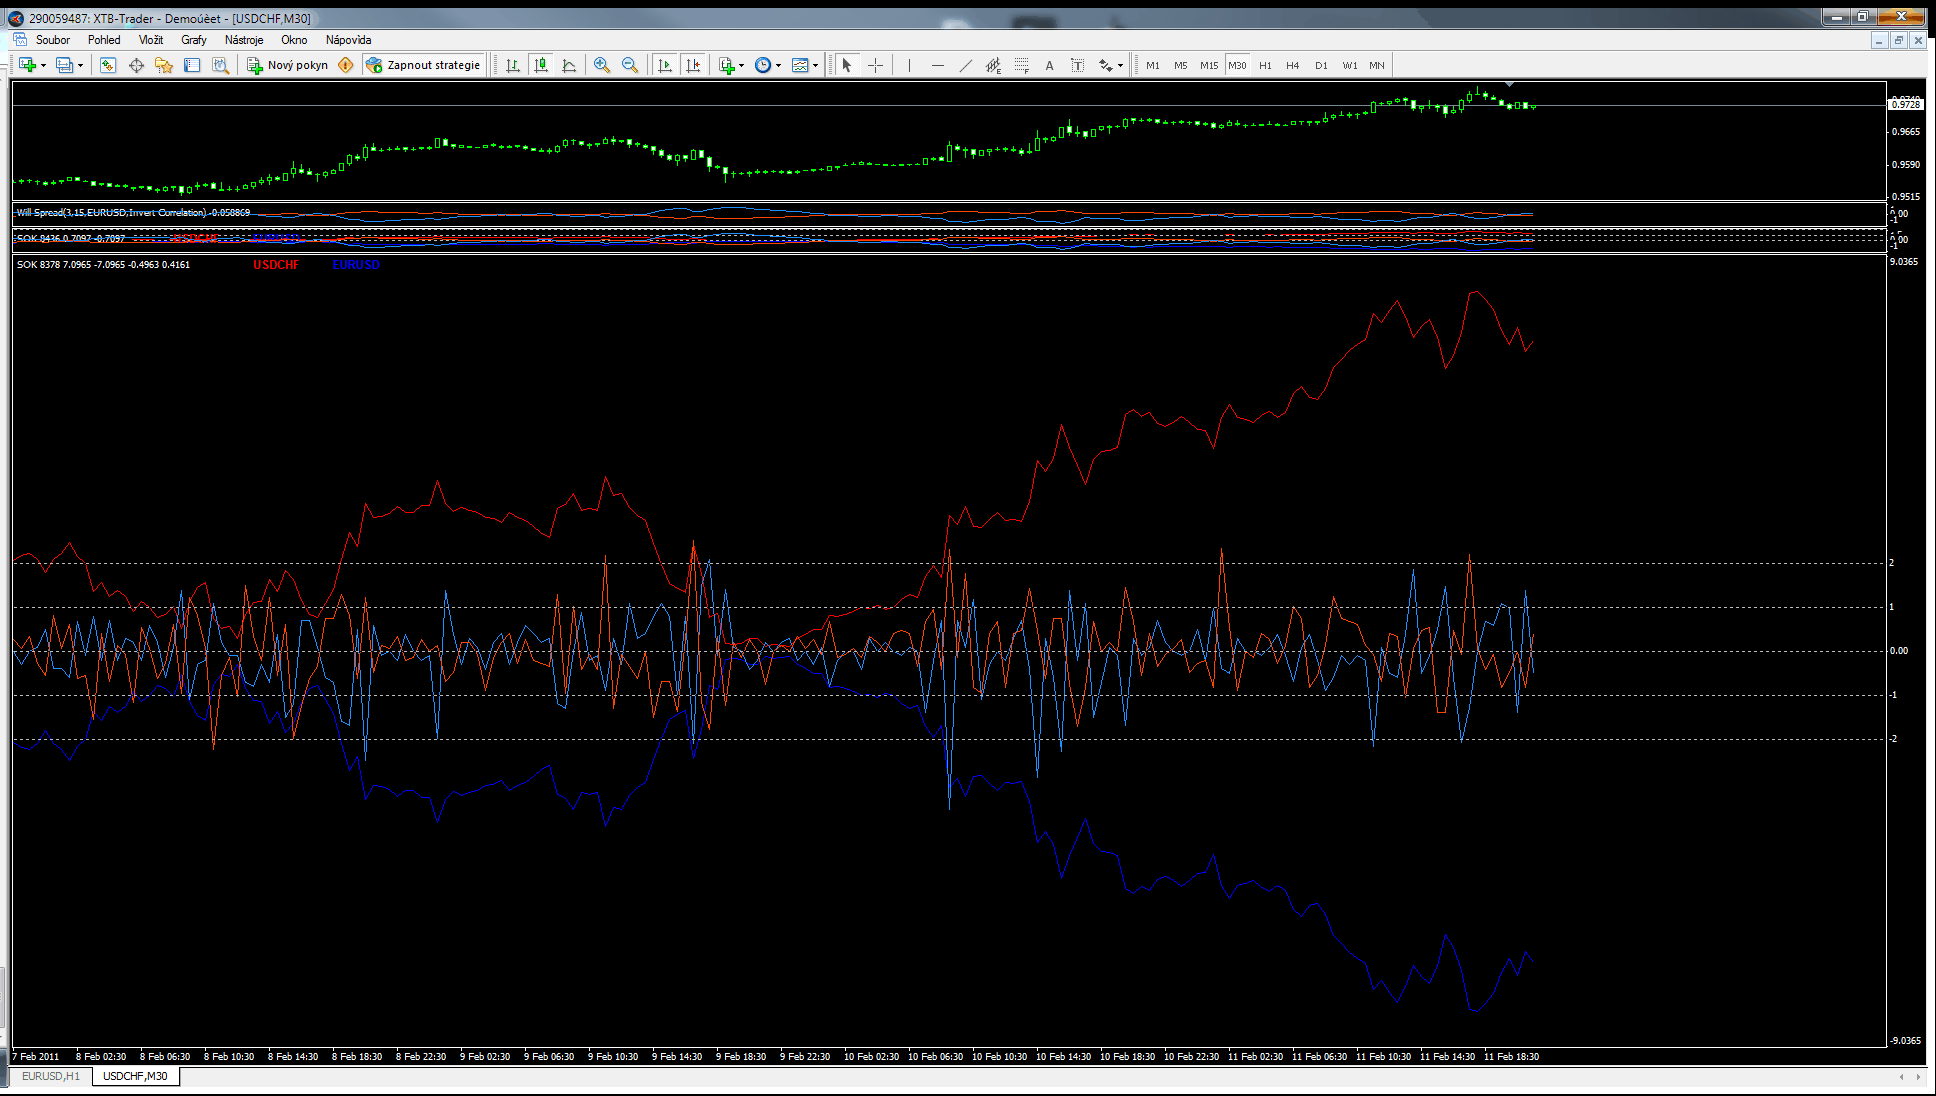This screenshot has width=1936, height=1096.
Task: Click chart document icon in menu bar
Action: 19,40
